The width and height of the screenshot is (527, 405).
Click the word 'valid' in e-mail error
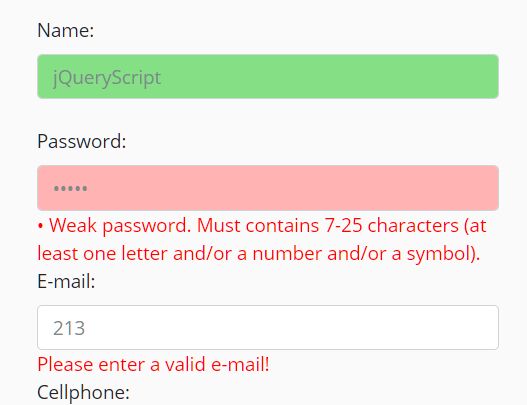pos(185,364)
